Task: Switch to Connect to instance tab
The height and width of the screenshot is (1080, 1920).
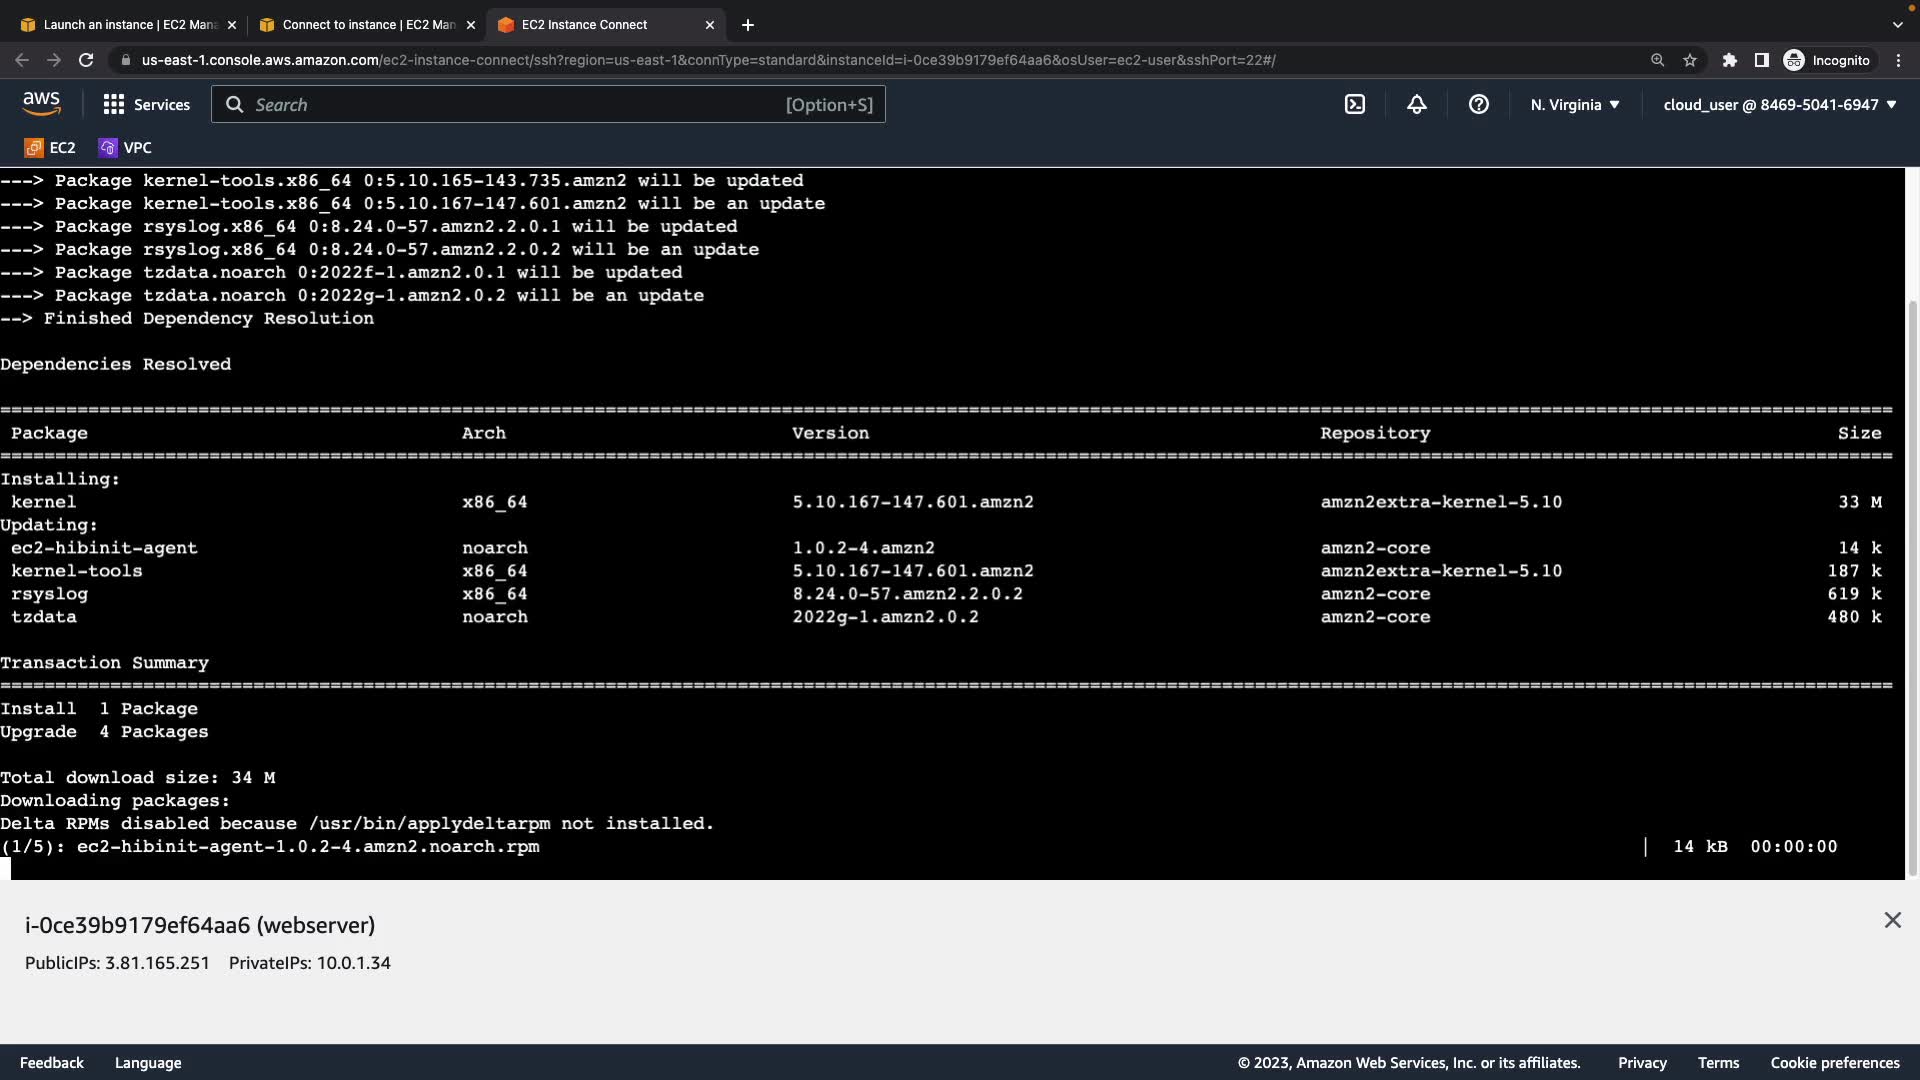Action: pyautogui.click(x=366, y=24)
